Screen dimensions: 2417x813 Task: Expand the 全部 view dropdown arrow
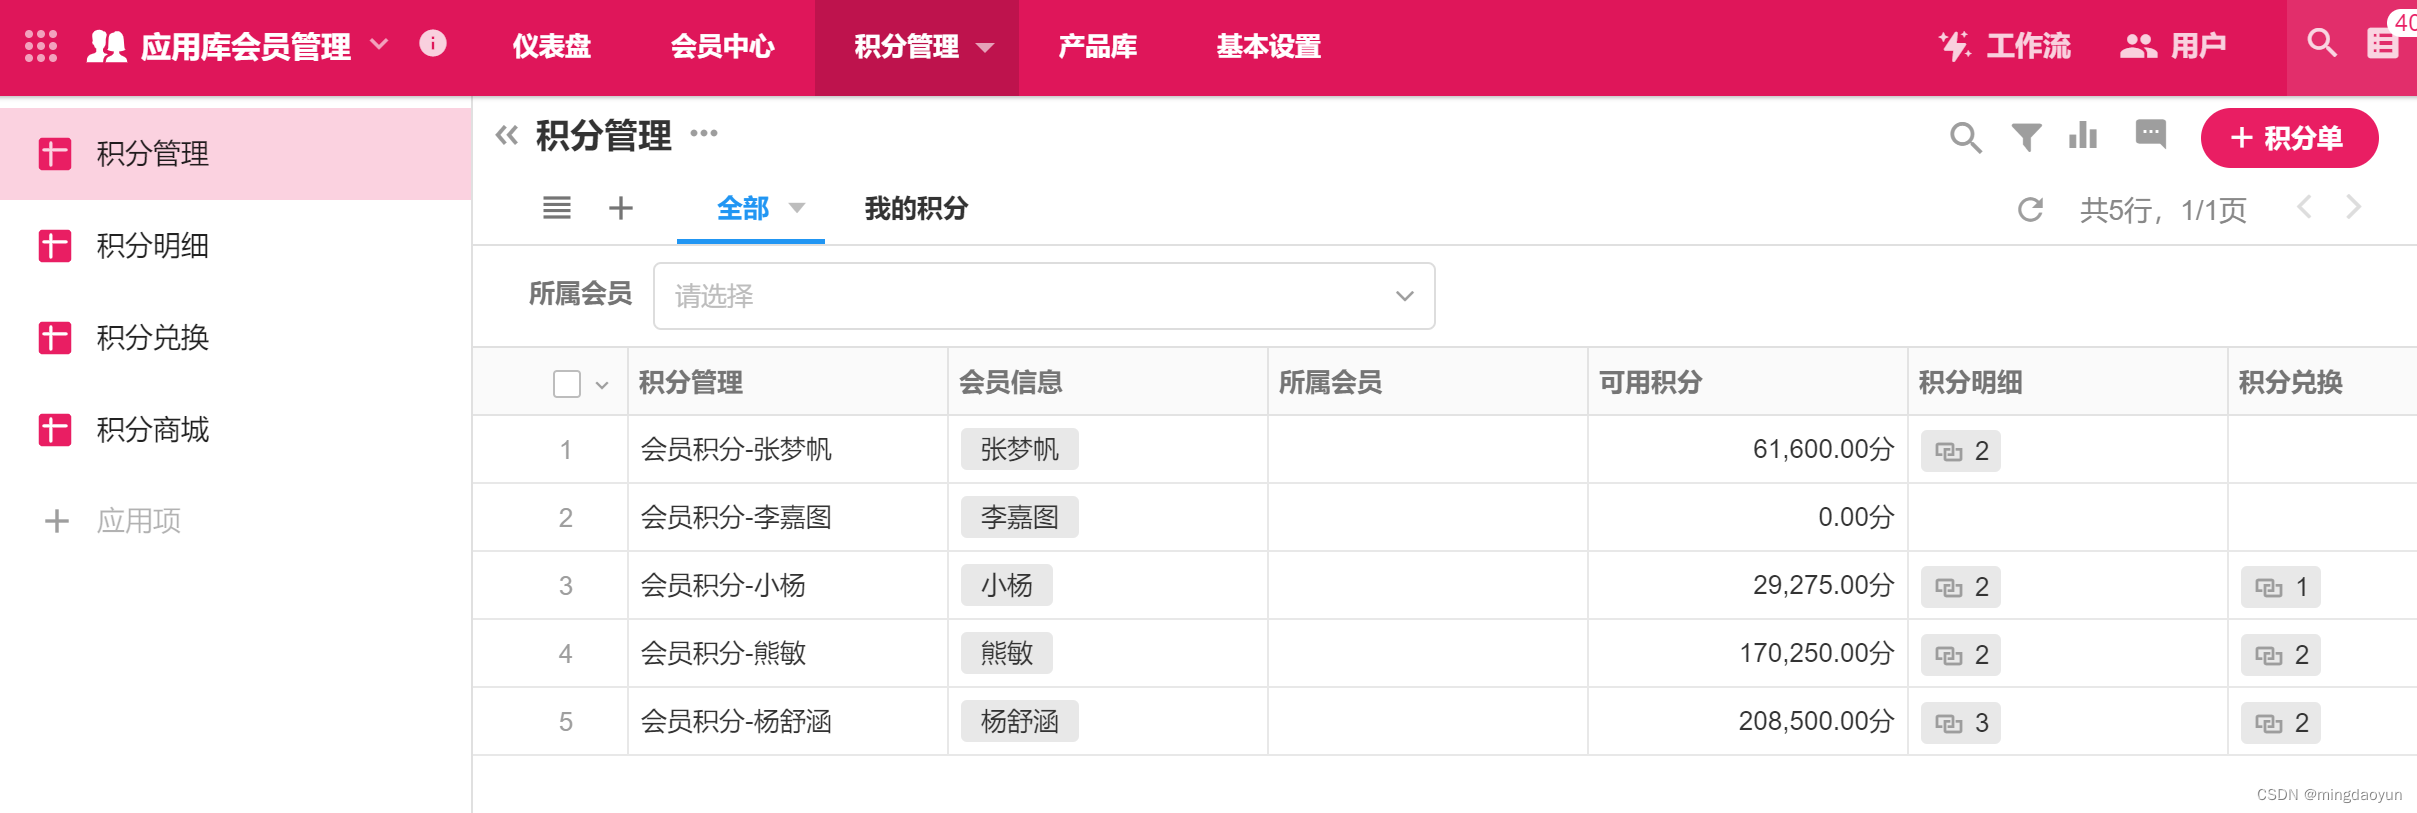(x=797, y=209)
